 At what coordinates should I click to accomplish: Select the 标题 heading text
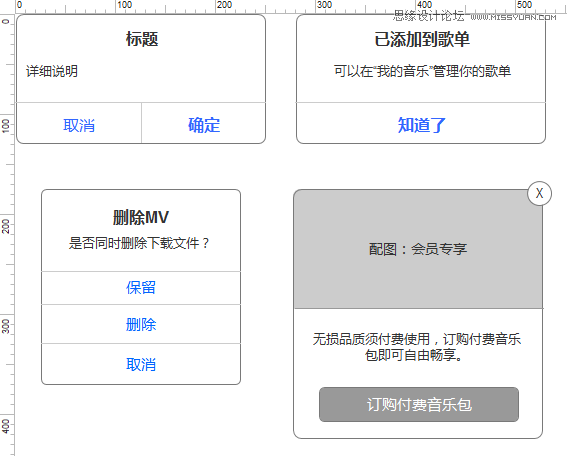[142, 39]
